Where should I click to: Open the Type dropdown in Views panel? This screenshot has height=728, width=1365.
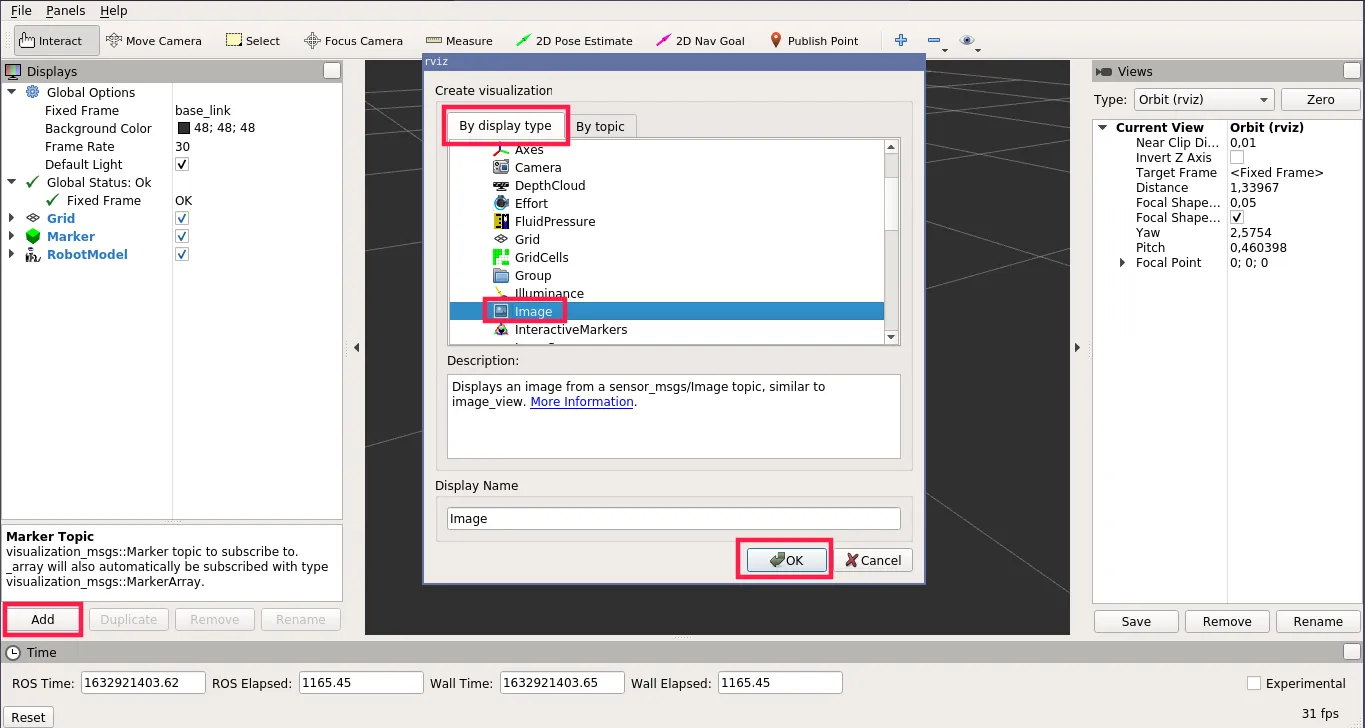[1203, 99]
